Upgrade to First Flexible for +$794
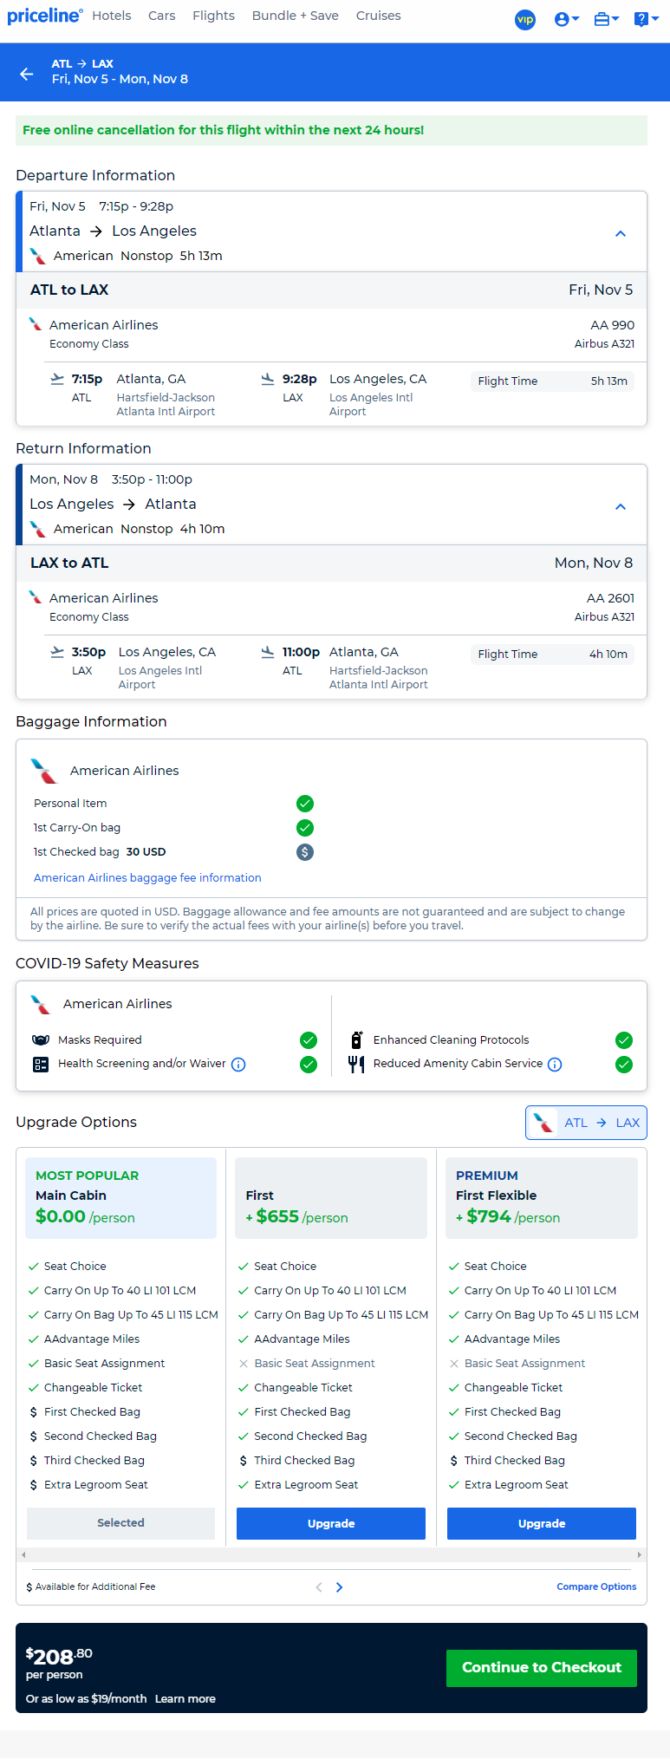The image size is (670, 1759). coord(541,1523)
